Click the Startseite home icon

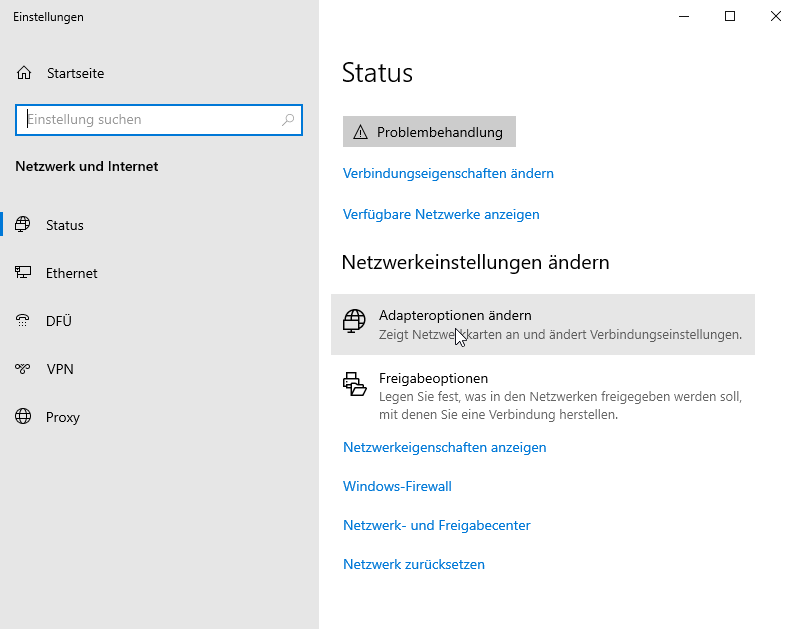(x=24, y=73)
